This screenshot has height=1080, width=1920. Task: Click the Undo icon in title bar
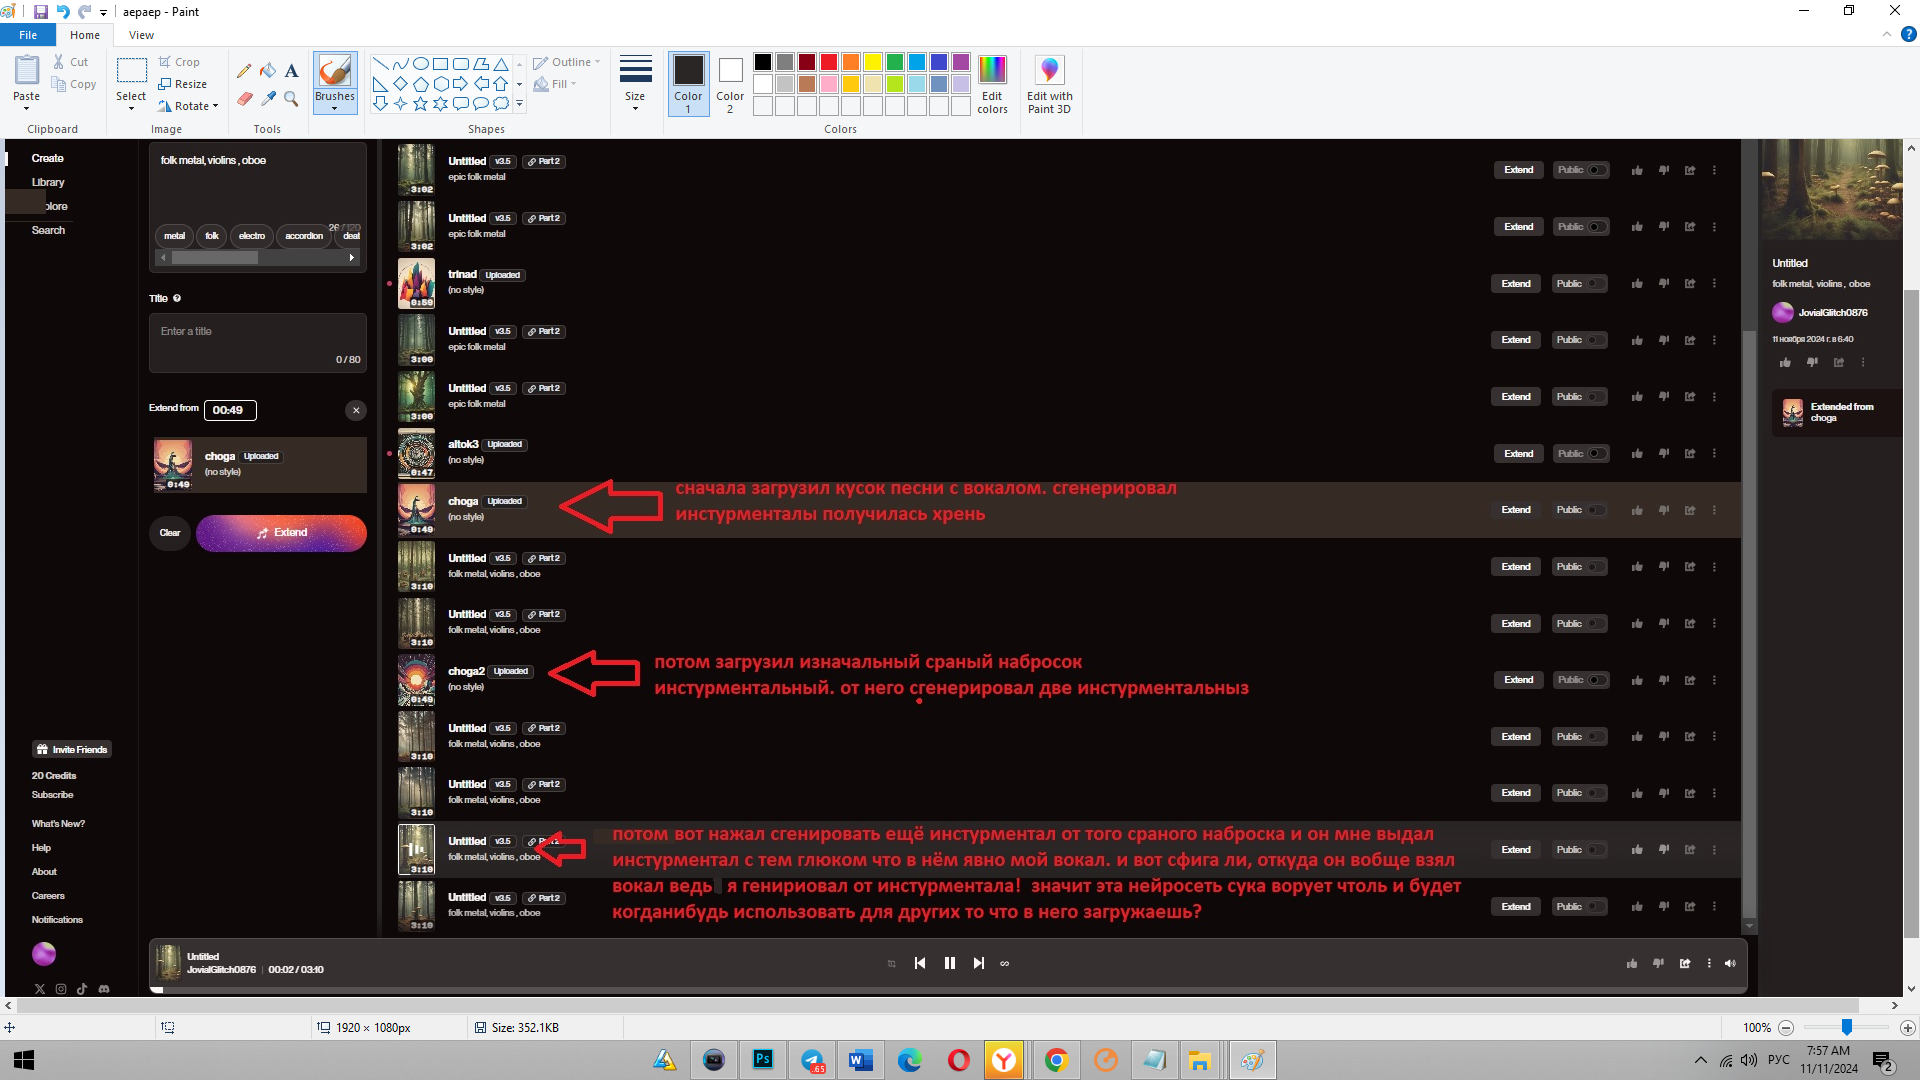[63, 12]
